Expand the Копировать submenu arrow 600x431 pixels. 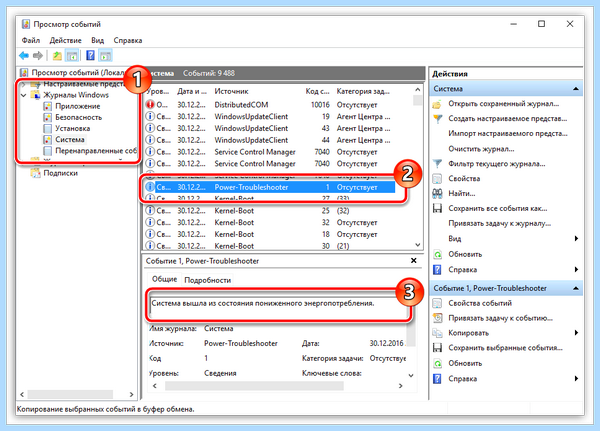[x=576, y=333]
